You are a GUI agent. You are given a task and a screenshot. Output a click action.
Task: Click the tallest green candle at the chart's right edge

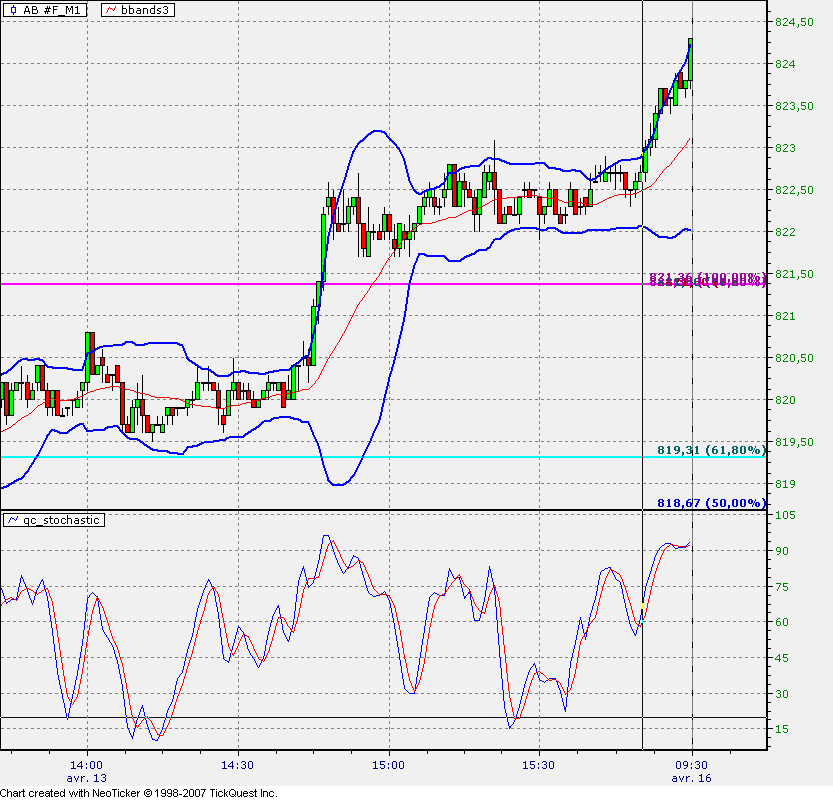coord(688,60)
